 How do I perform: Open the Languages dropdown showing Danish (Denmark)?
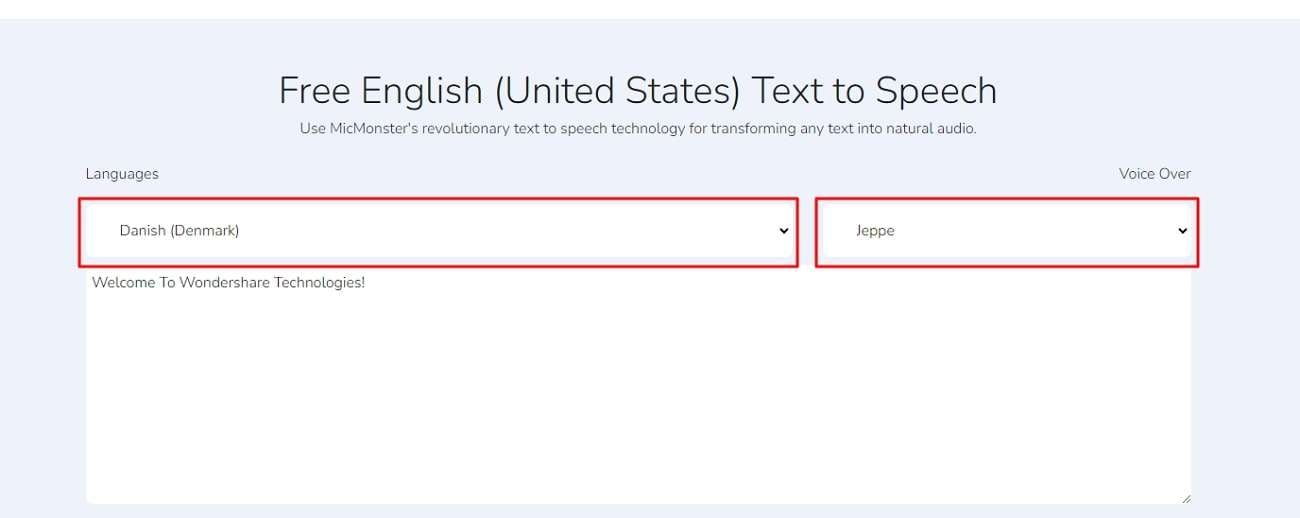[440, 231]
